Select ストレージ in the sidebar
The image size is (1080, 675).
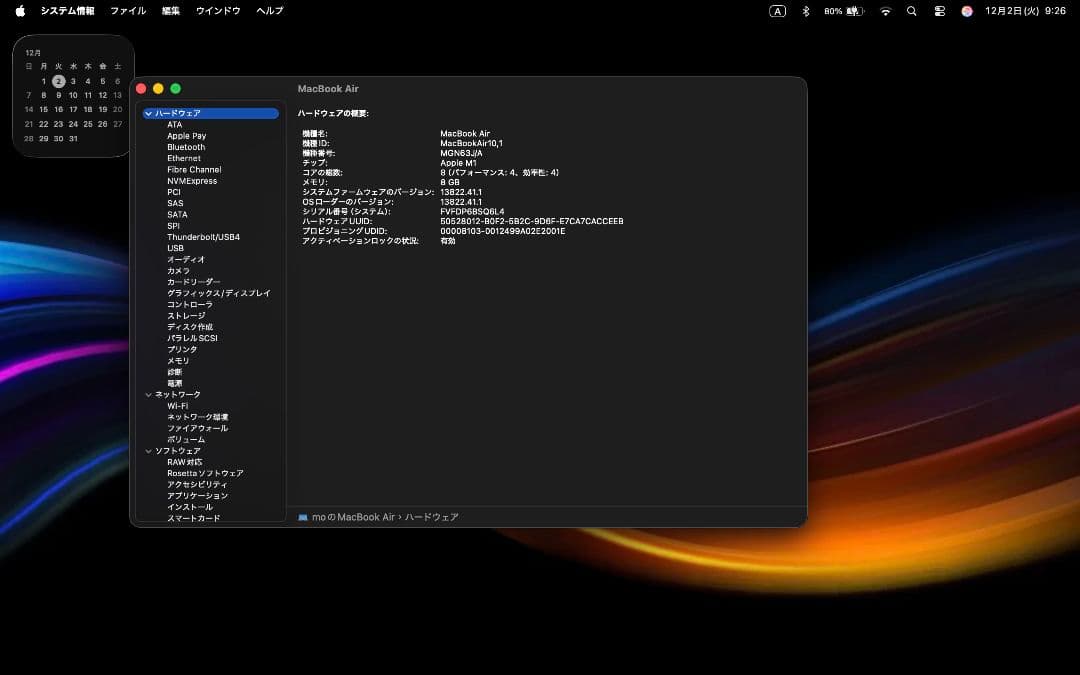(x=184, y=315)
